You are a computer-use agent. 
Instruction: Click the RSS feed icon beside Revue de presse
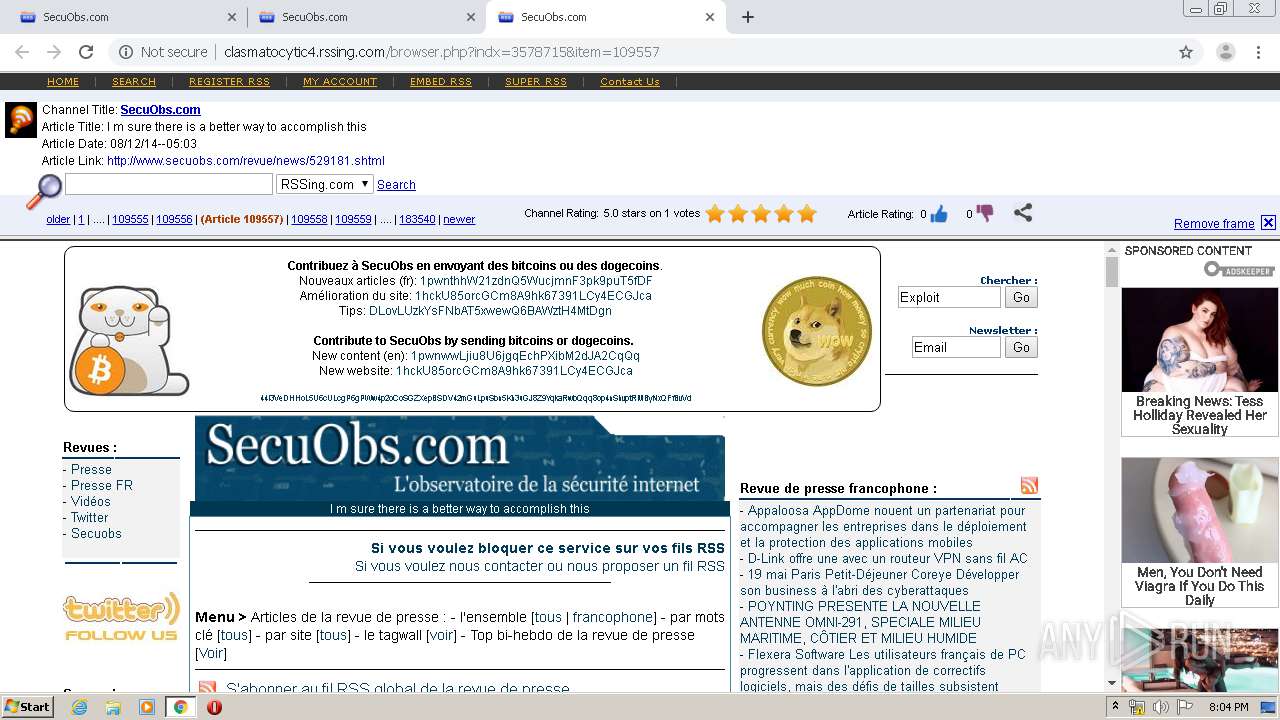(x=1029, y=486)
